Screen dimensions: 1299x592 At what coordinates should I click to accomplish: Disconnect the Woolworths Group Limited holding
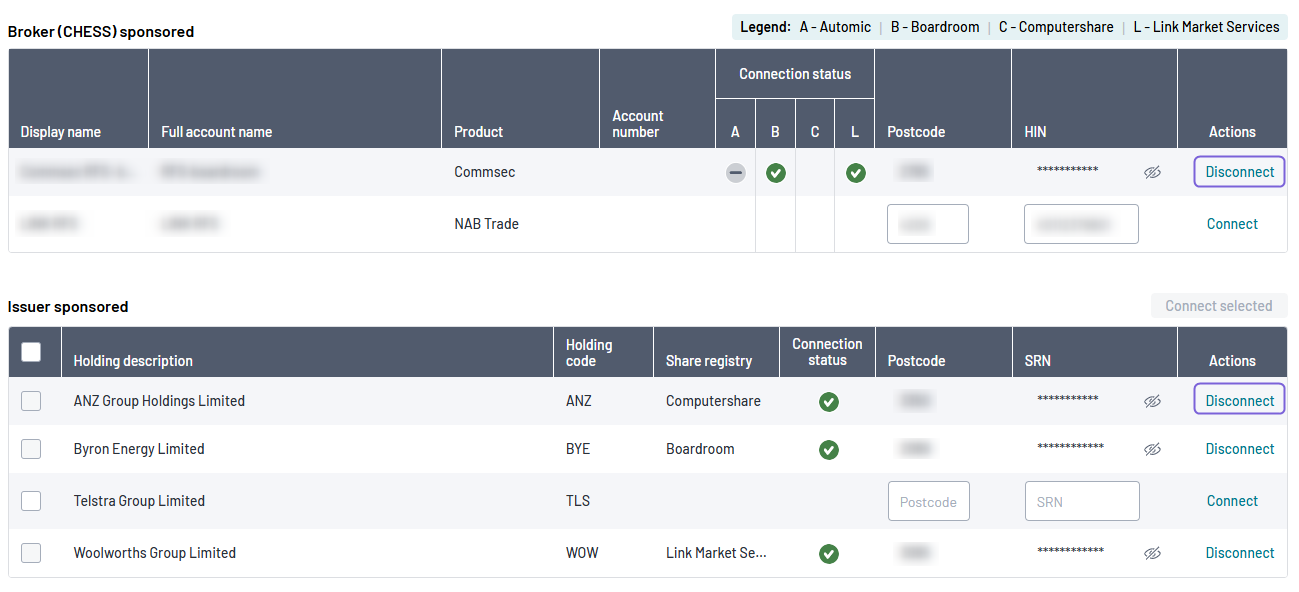coord(1240,553)
